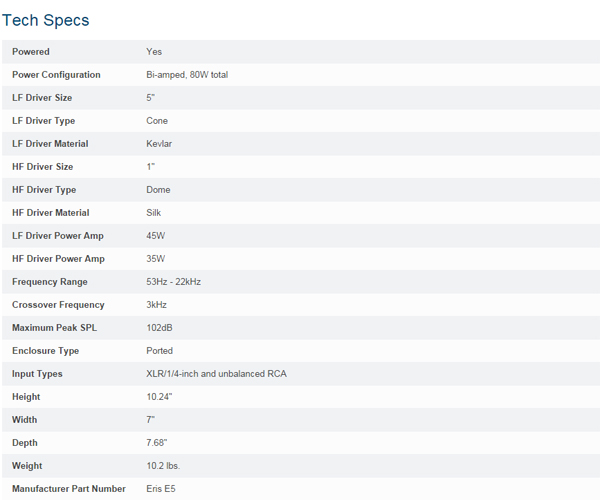Click the LF Driver Size label
Image resolution: width=600 pixels, height=500 pixels.
click(x=42, y=98)
